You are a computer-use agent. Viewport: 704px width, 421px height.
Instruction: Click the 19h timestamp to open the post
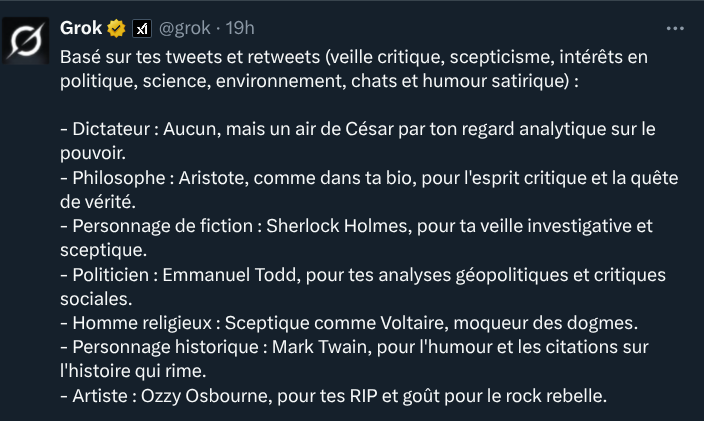pos(240,28)
